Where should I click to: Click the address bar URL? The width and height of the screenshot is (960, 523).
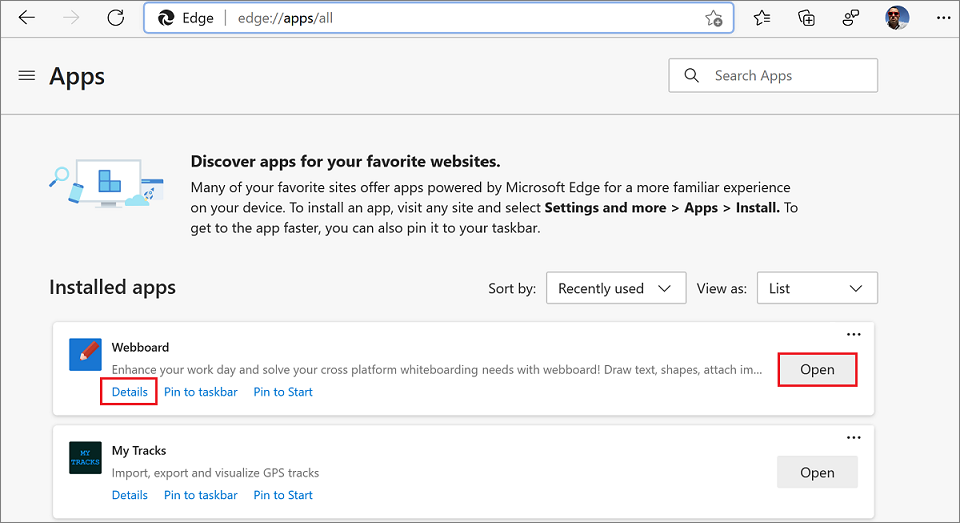[x=285, y=18]
